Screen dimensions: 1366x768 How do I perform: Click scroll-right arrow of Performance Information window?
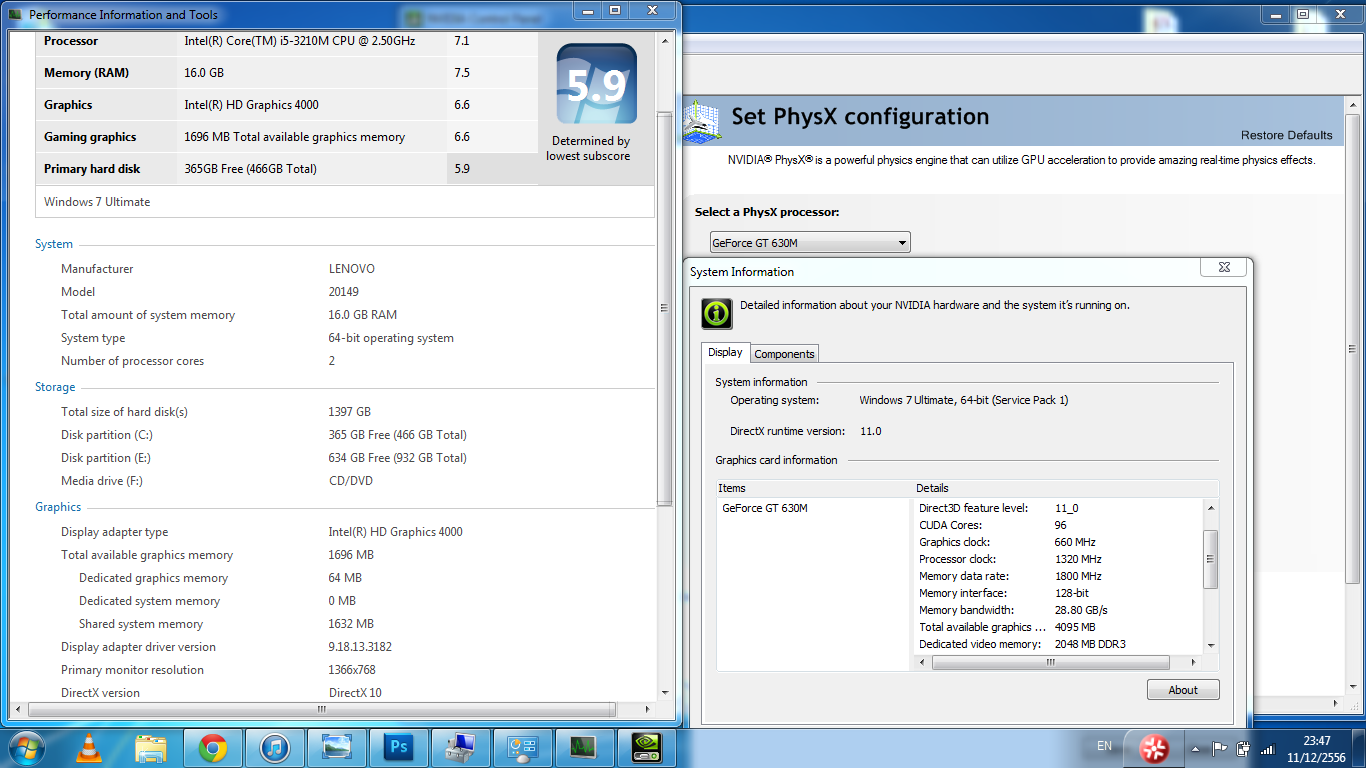646,709
